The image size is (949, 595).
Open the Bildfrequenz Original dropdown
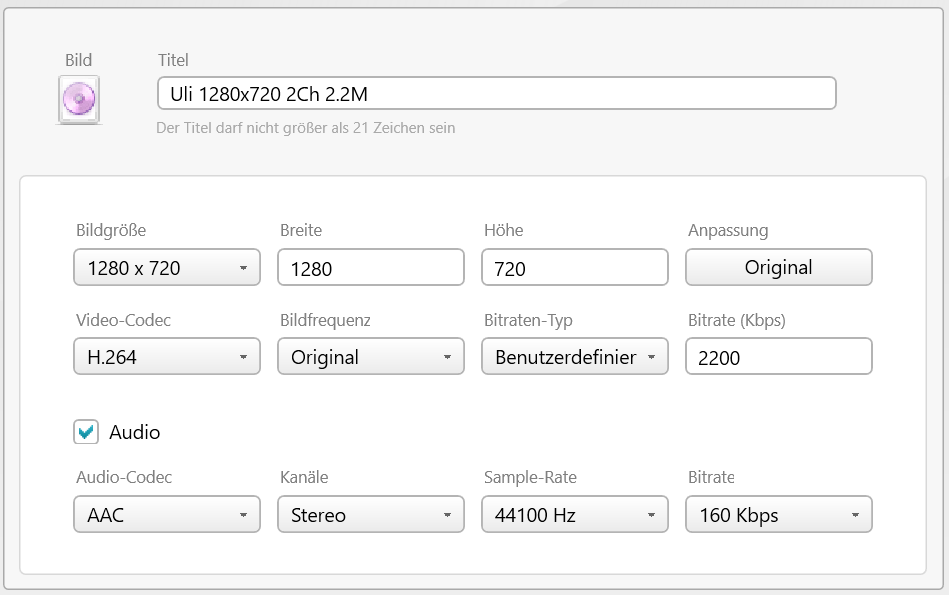tap(371, 357)
